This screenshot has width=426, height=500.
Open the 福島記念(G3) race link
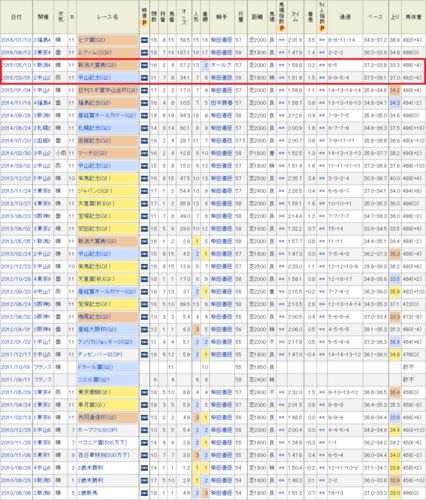click(x=94, y=103)
